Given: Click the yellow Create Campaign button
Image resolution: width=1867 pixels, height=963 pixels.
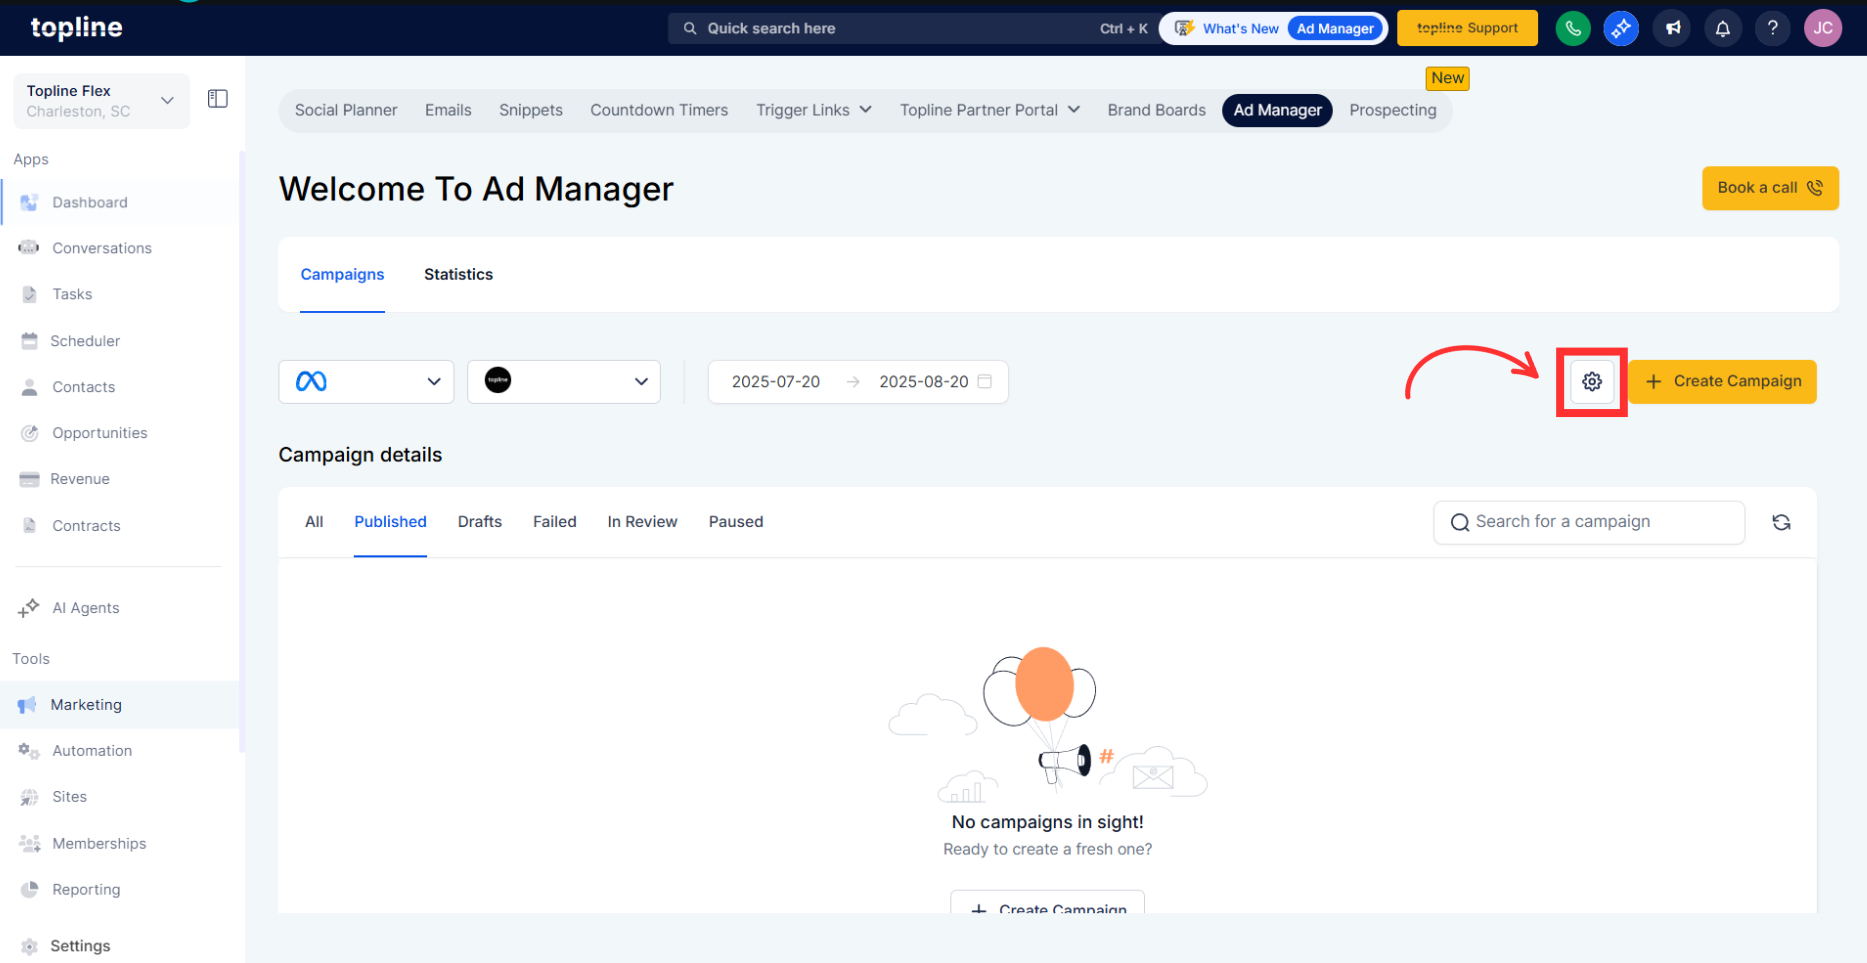Looking at the screenshot, I should (x=1723, y=381).
